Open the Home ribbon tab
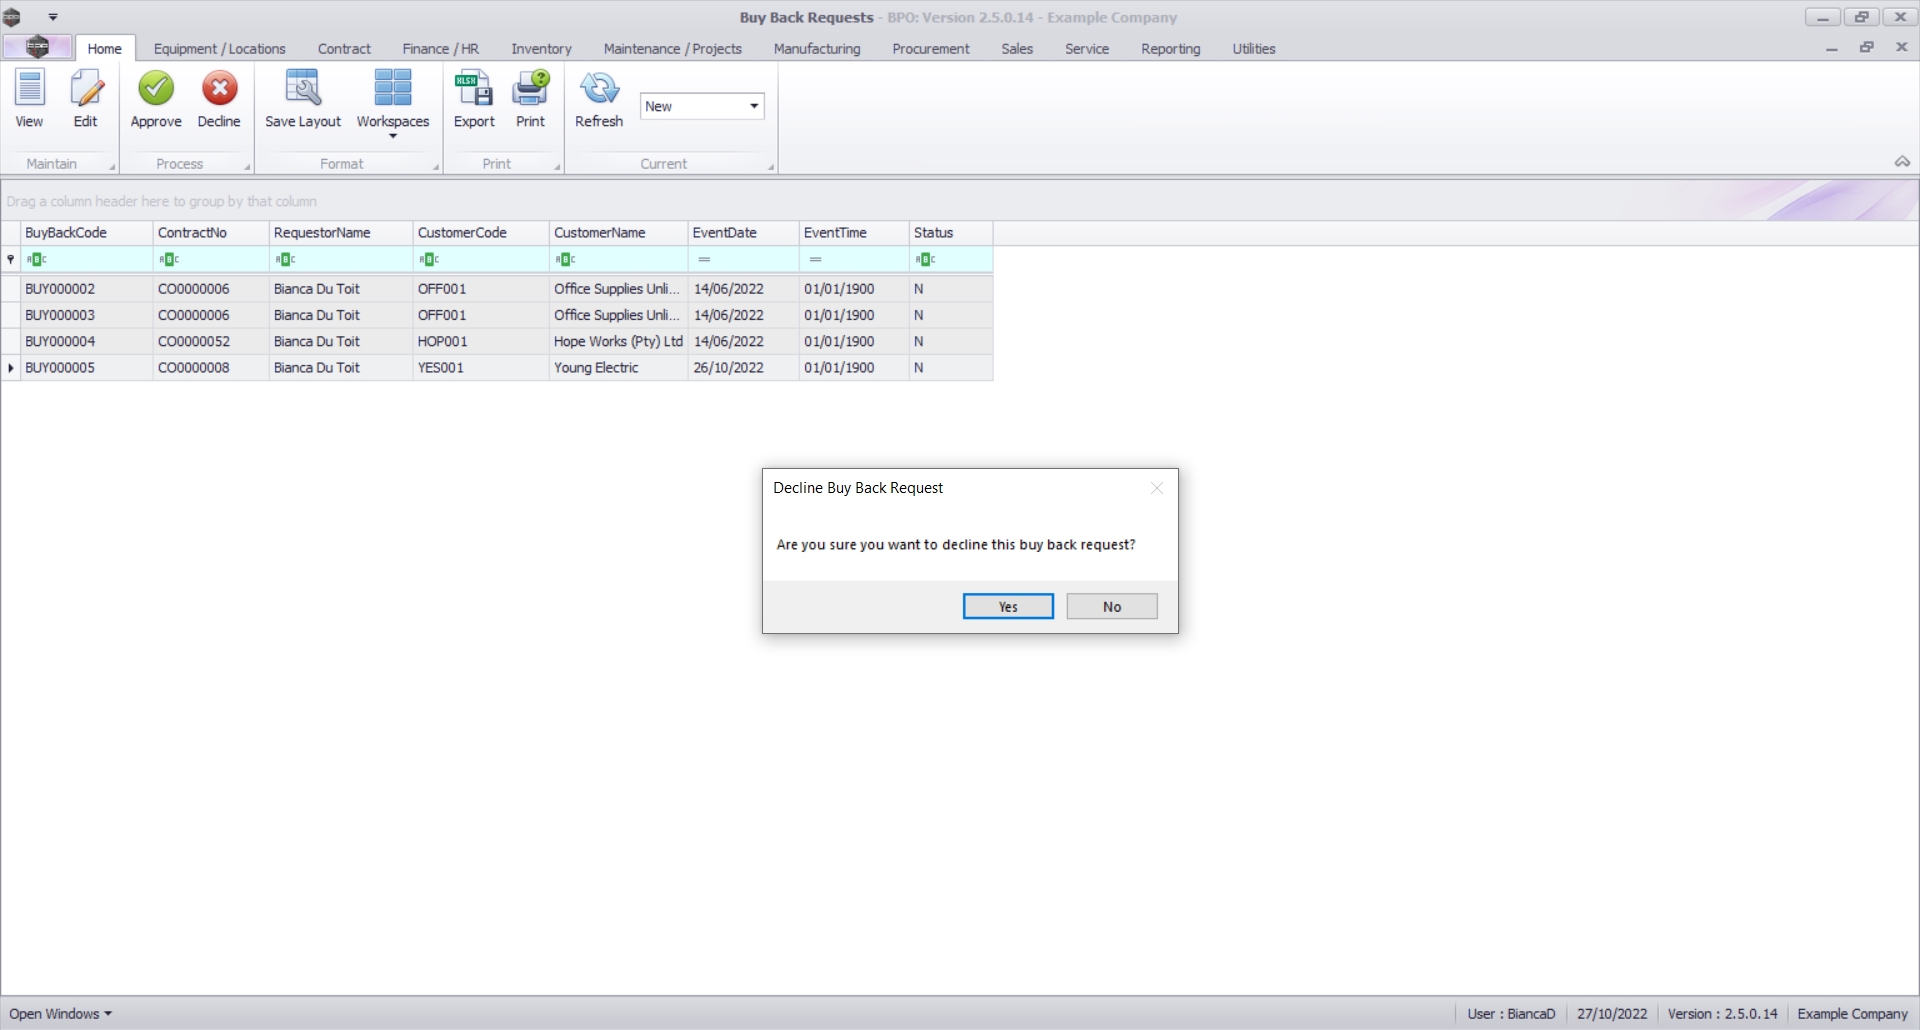This screenshot has width=1920, height=1030. [x=104, y=48]
